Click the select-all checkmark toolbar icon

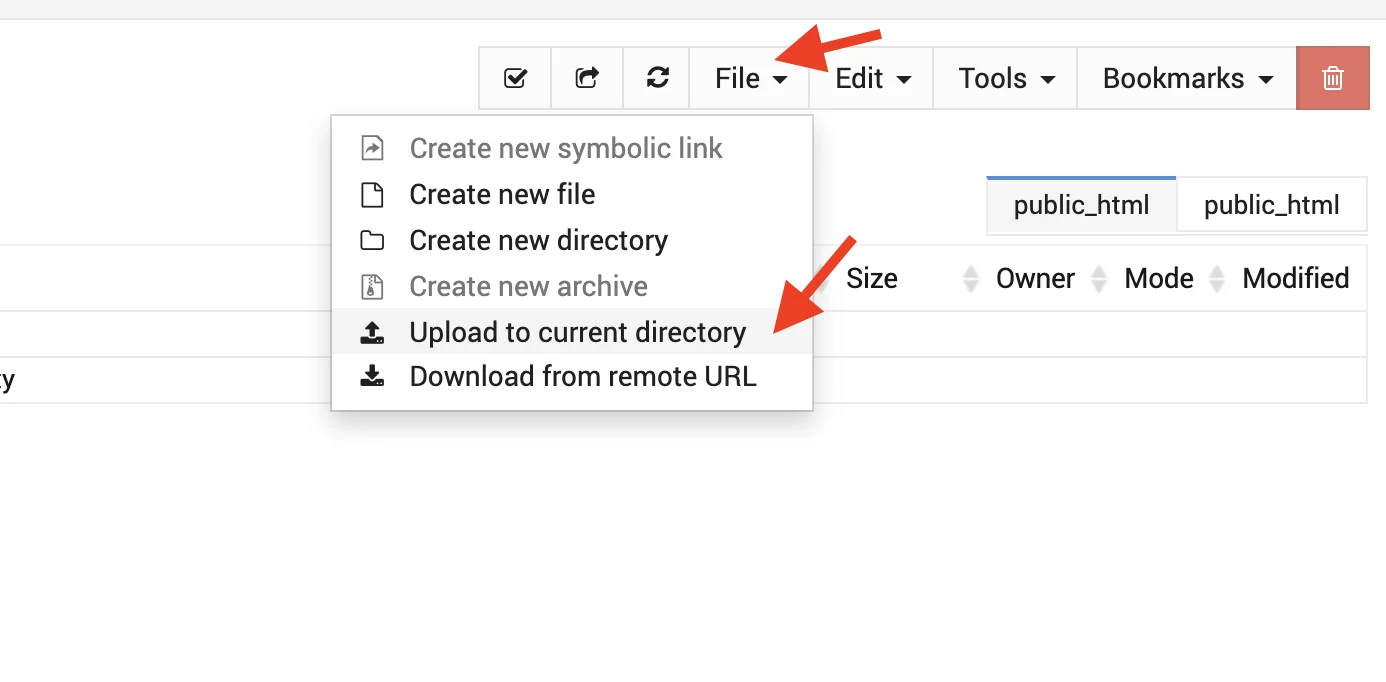point(515,78)
